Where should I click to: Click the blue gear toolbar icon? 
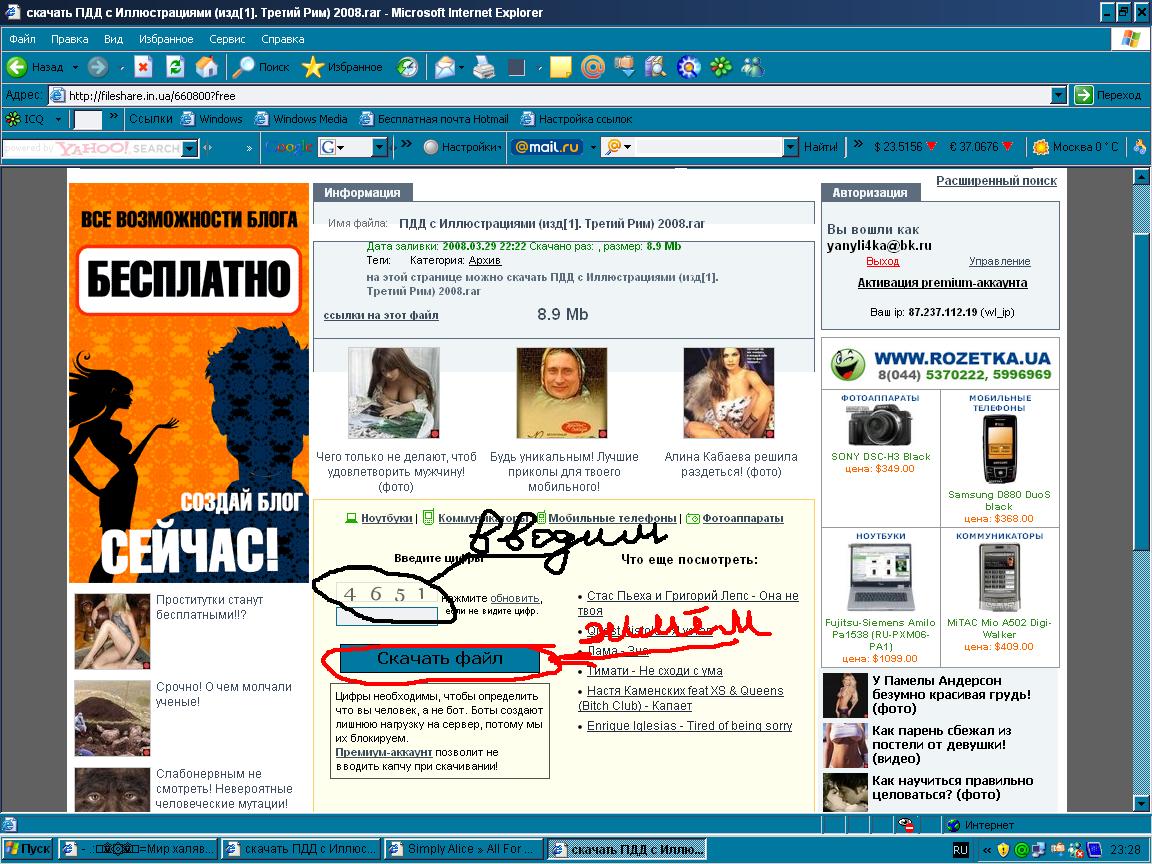coord(688,67)
